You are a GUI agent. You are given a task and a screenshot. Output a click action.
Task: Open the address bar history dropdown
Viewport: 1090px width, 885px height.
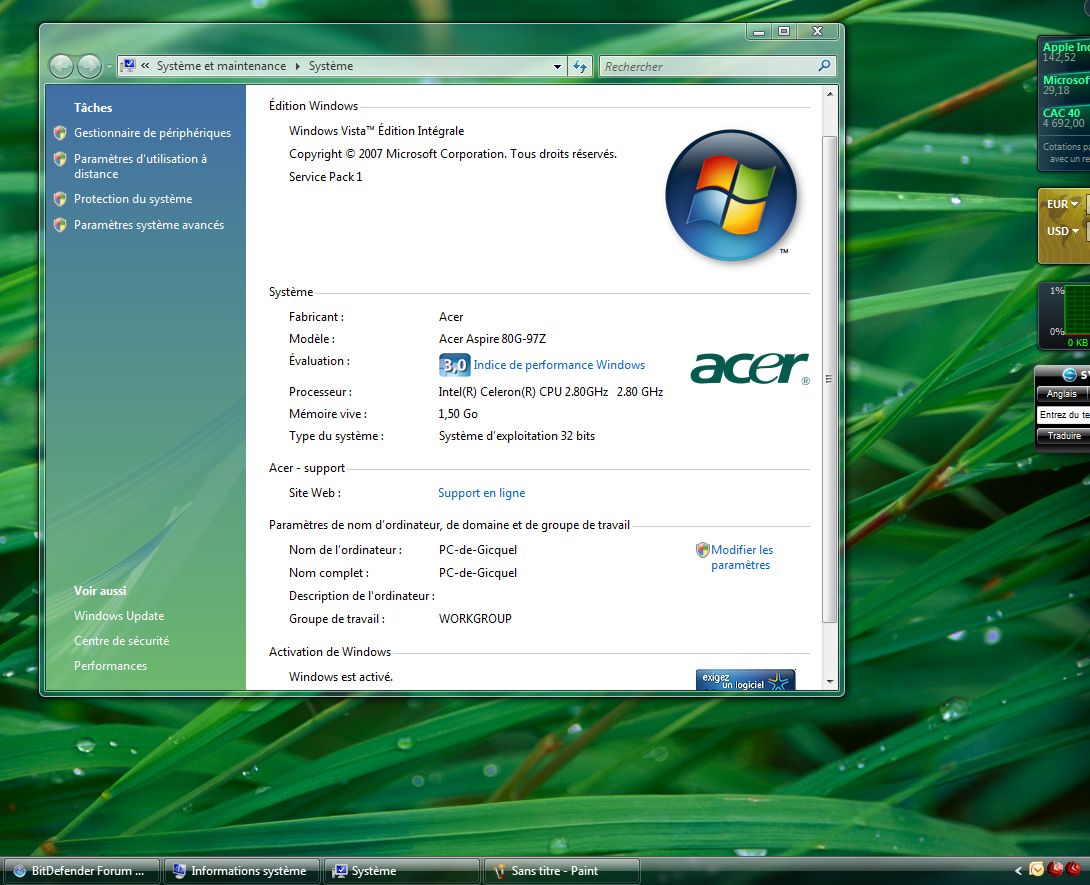pyautogui.click(x=557, y=67)
